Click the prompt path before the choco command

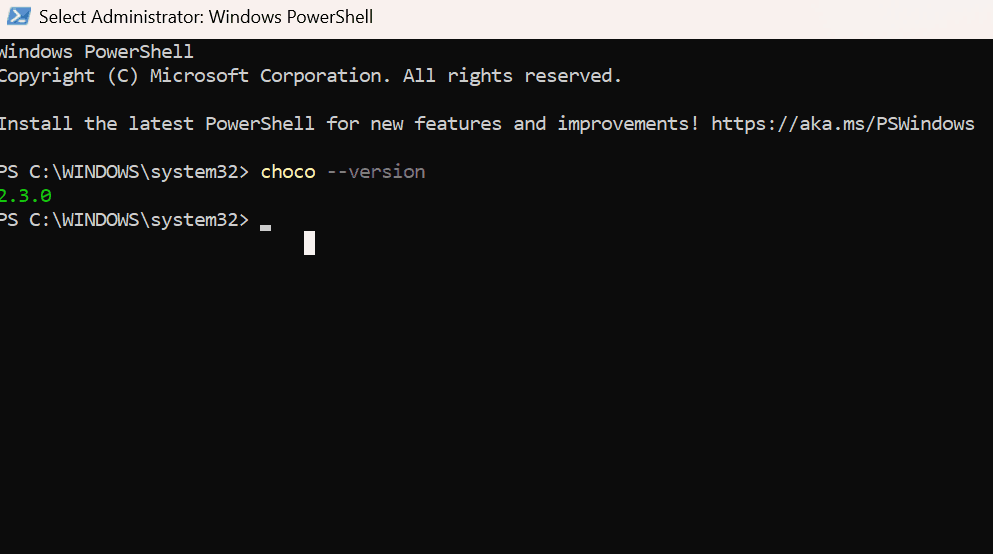point(123,172)
